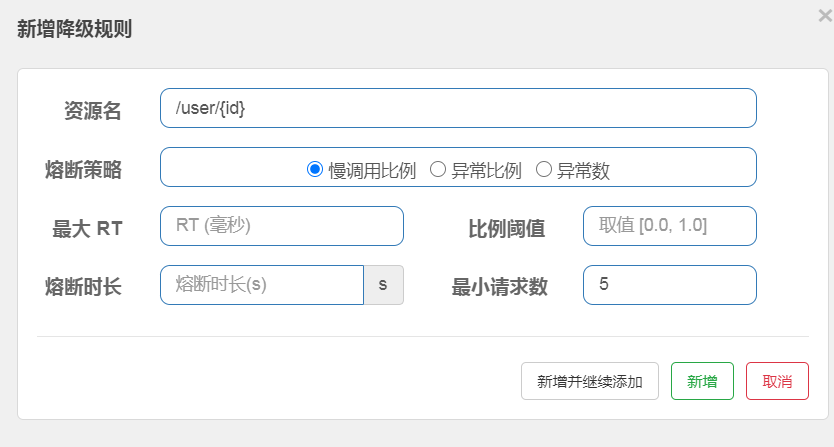Focus the 熔断时长 seconds input
This screenshot has width=834, height=447.
click(x=261, y=284)
